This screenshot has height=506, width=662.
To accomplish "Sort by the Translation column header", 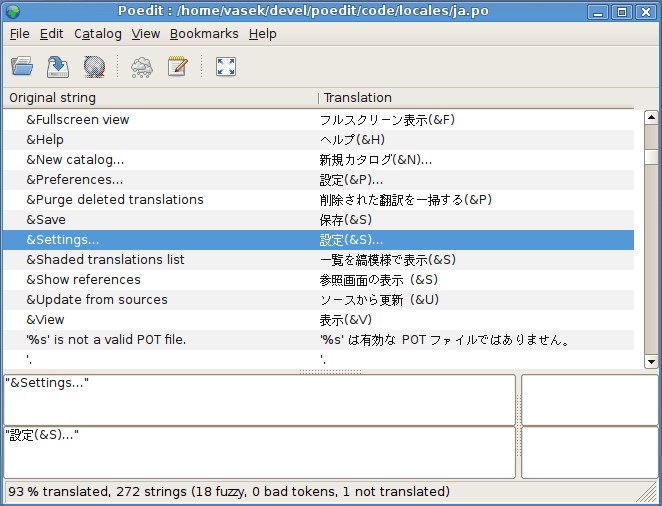I will (476, 98).
